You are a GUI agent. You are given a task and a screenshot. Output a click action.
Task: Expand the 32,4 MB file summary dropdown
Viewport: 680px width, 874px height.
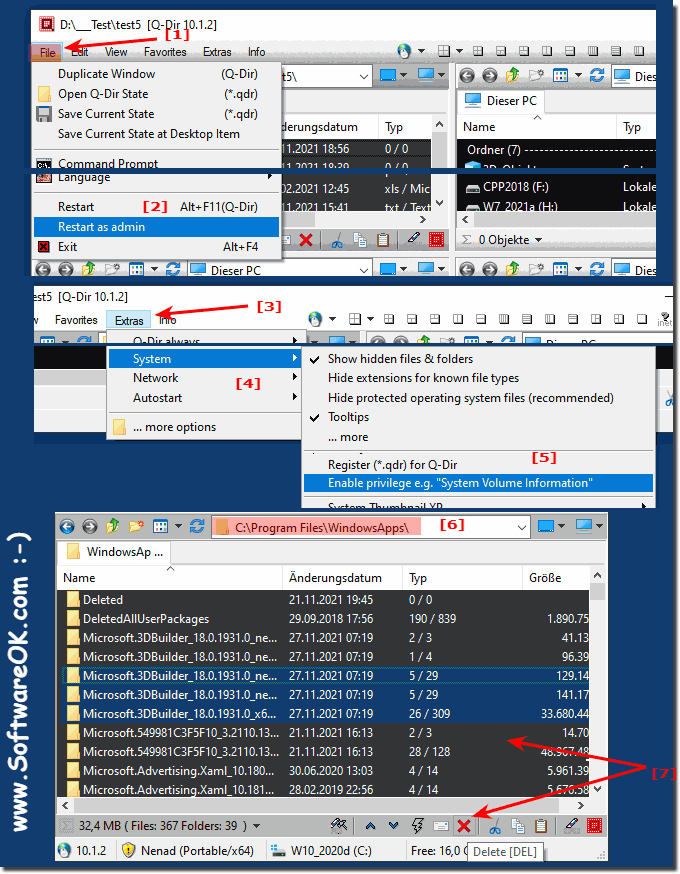[x=256, y=826]
